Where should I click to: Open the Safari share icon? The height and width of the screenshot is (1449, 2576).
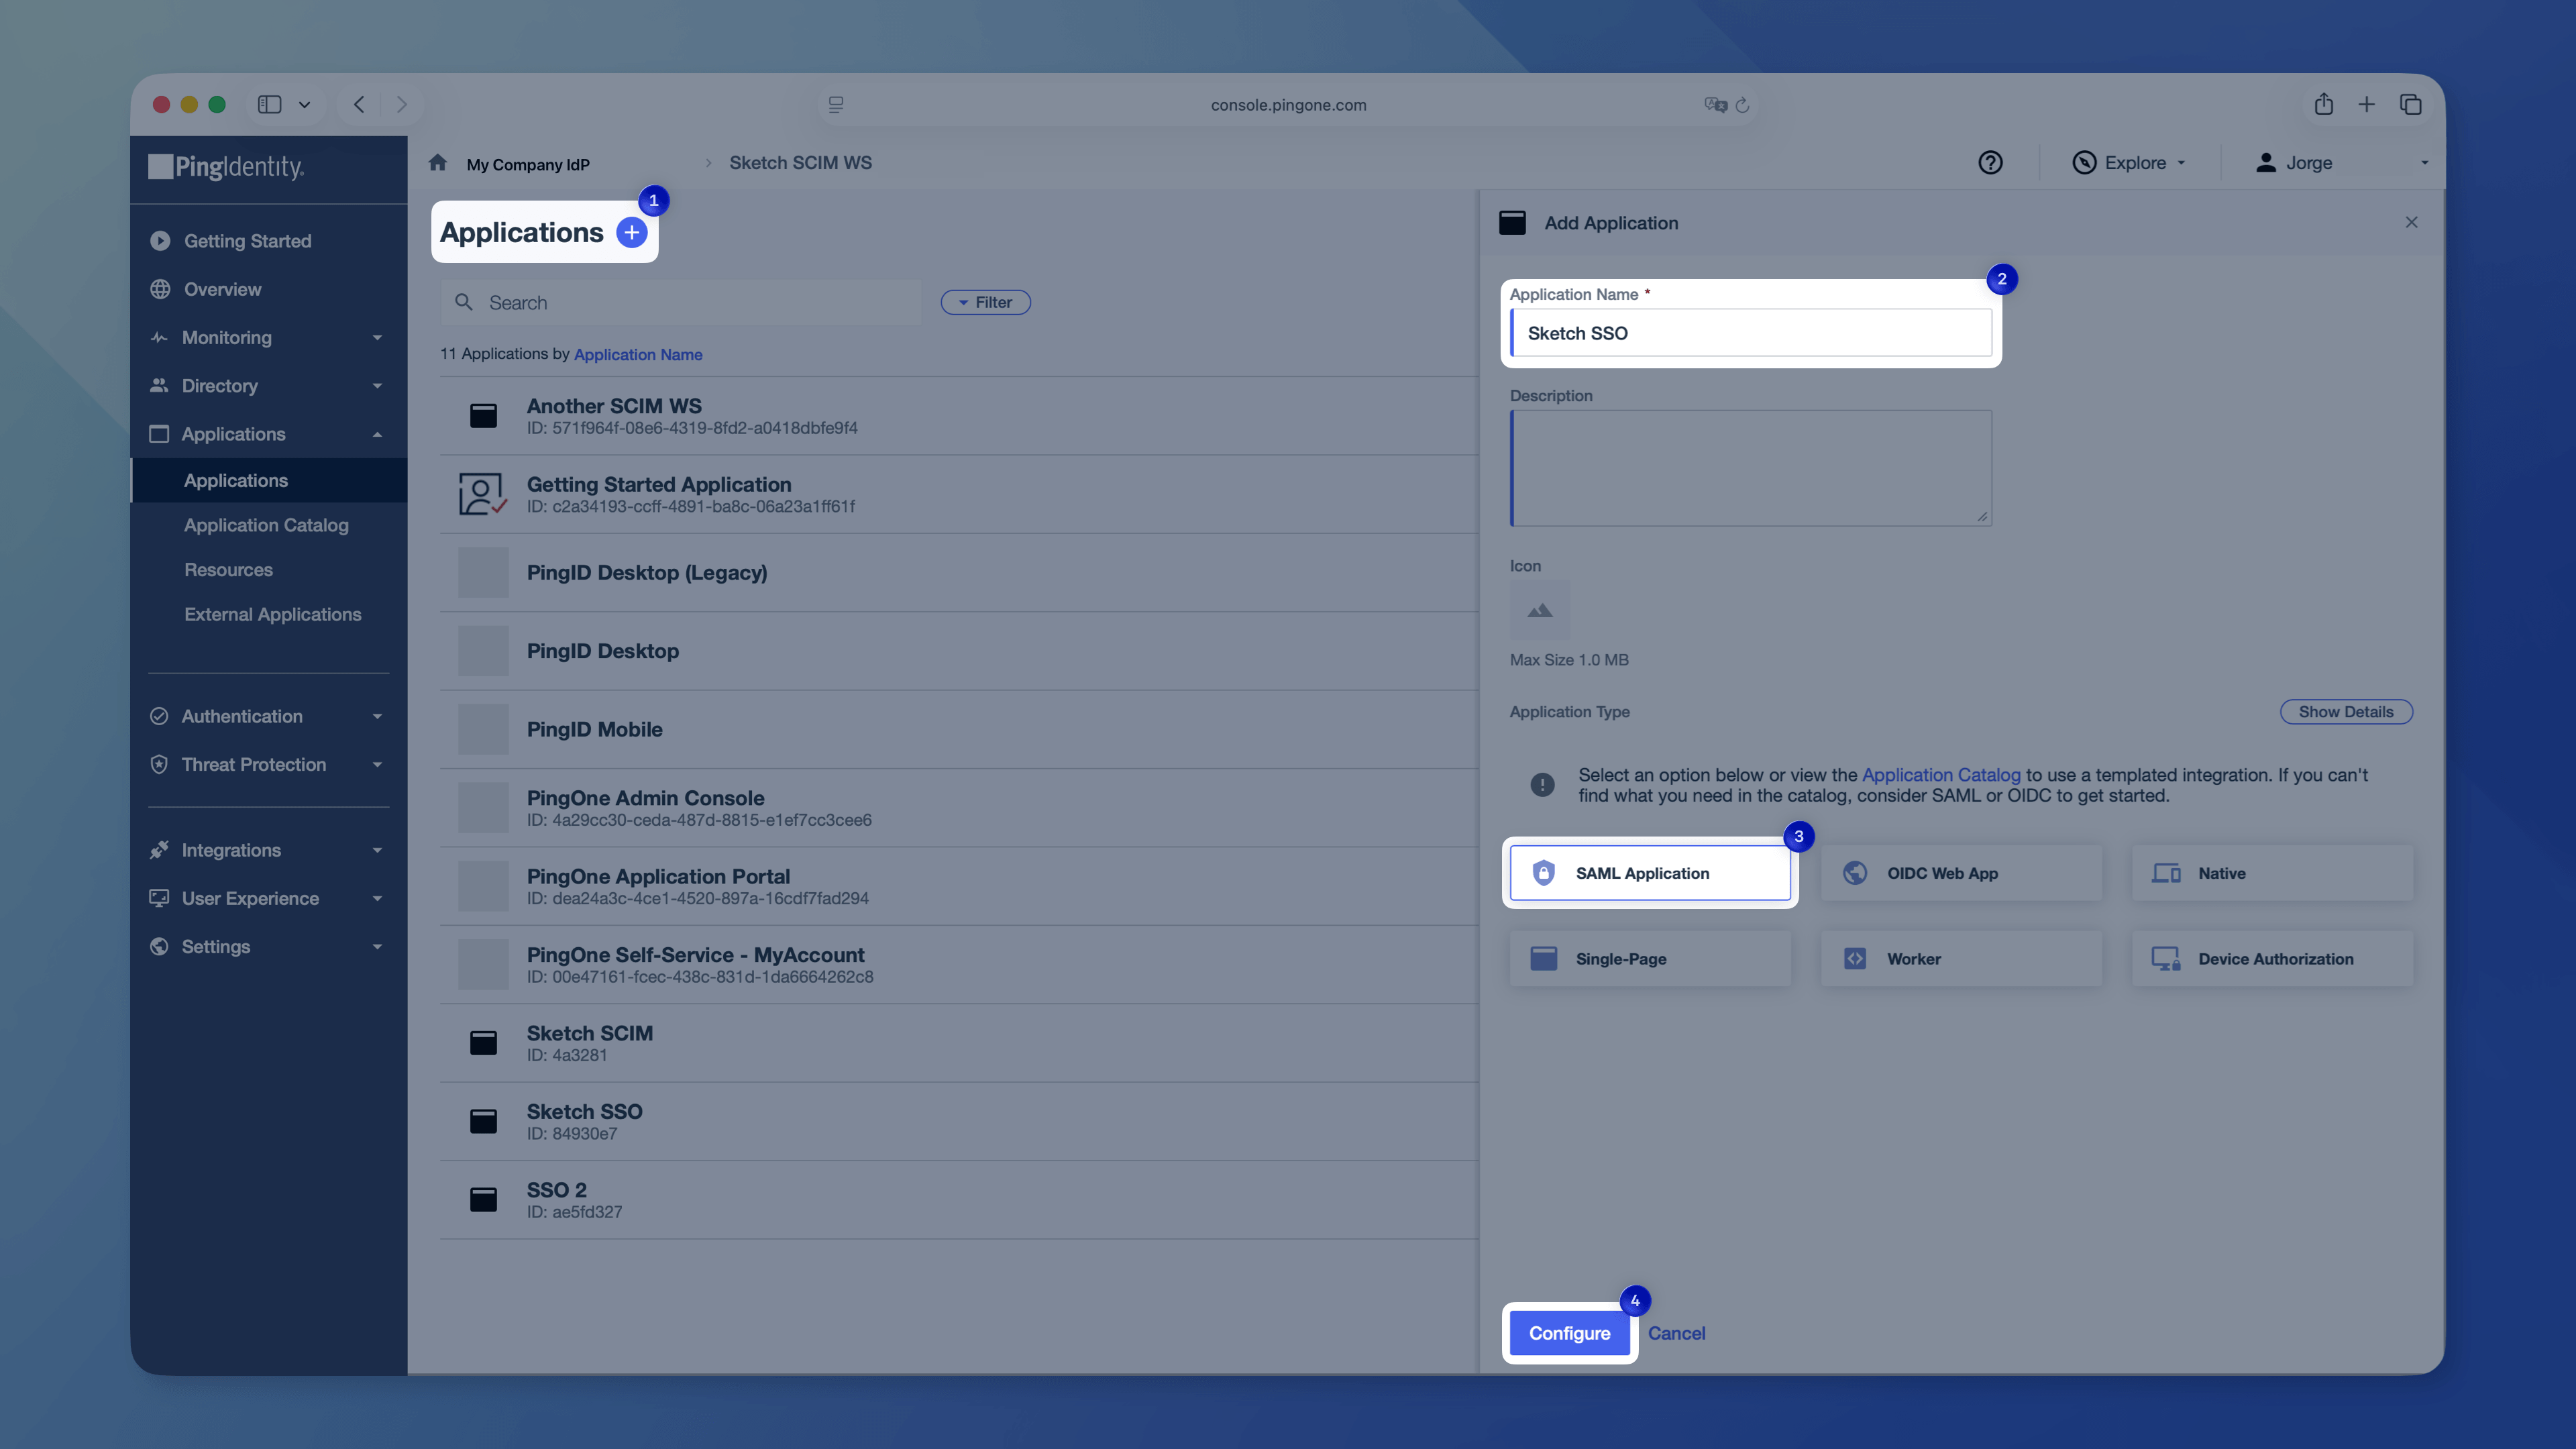tap(2323, 104)
